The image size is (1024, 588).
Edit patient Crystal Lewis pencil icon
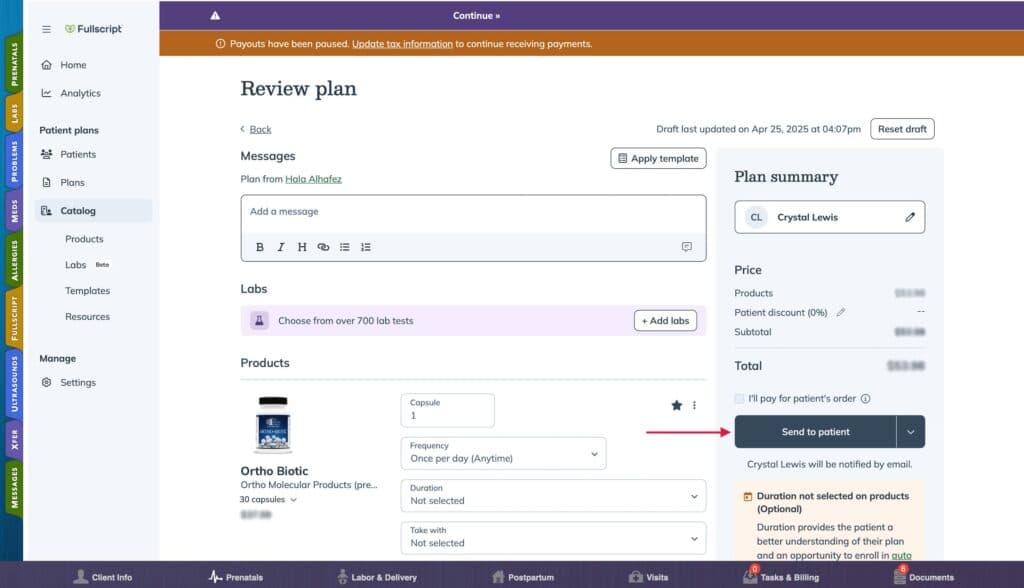[910, 217]
